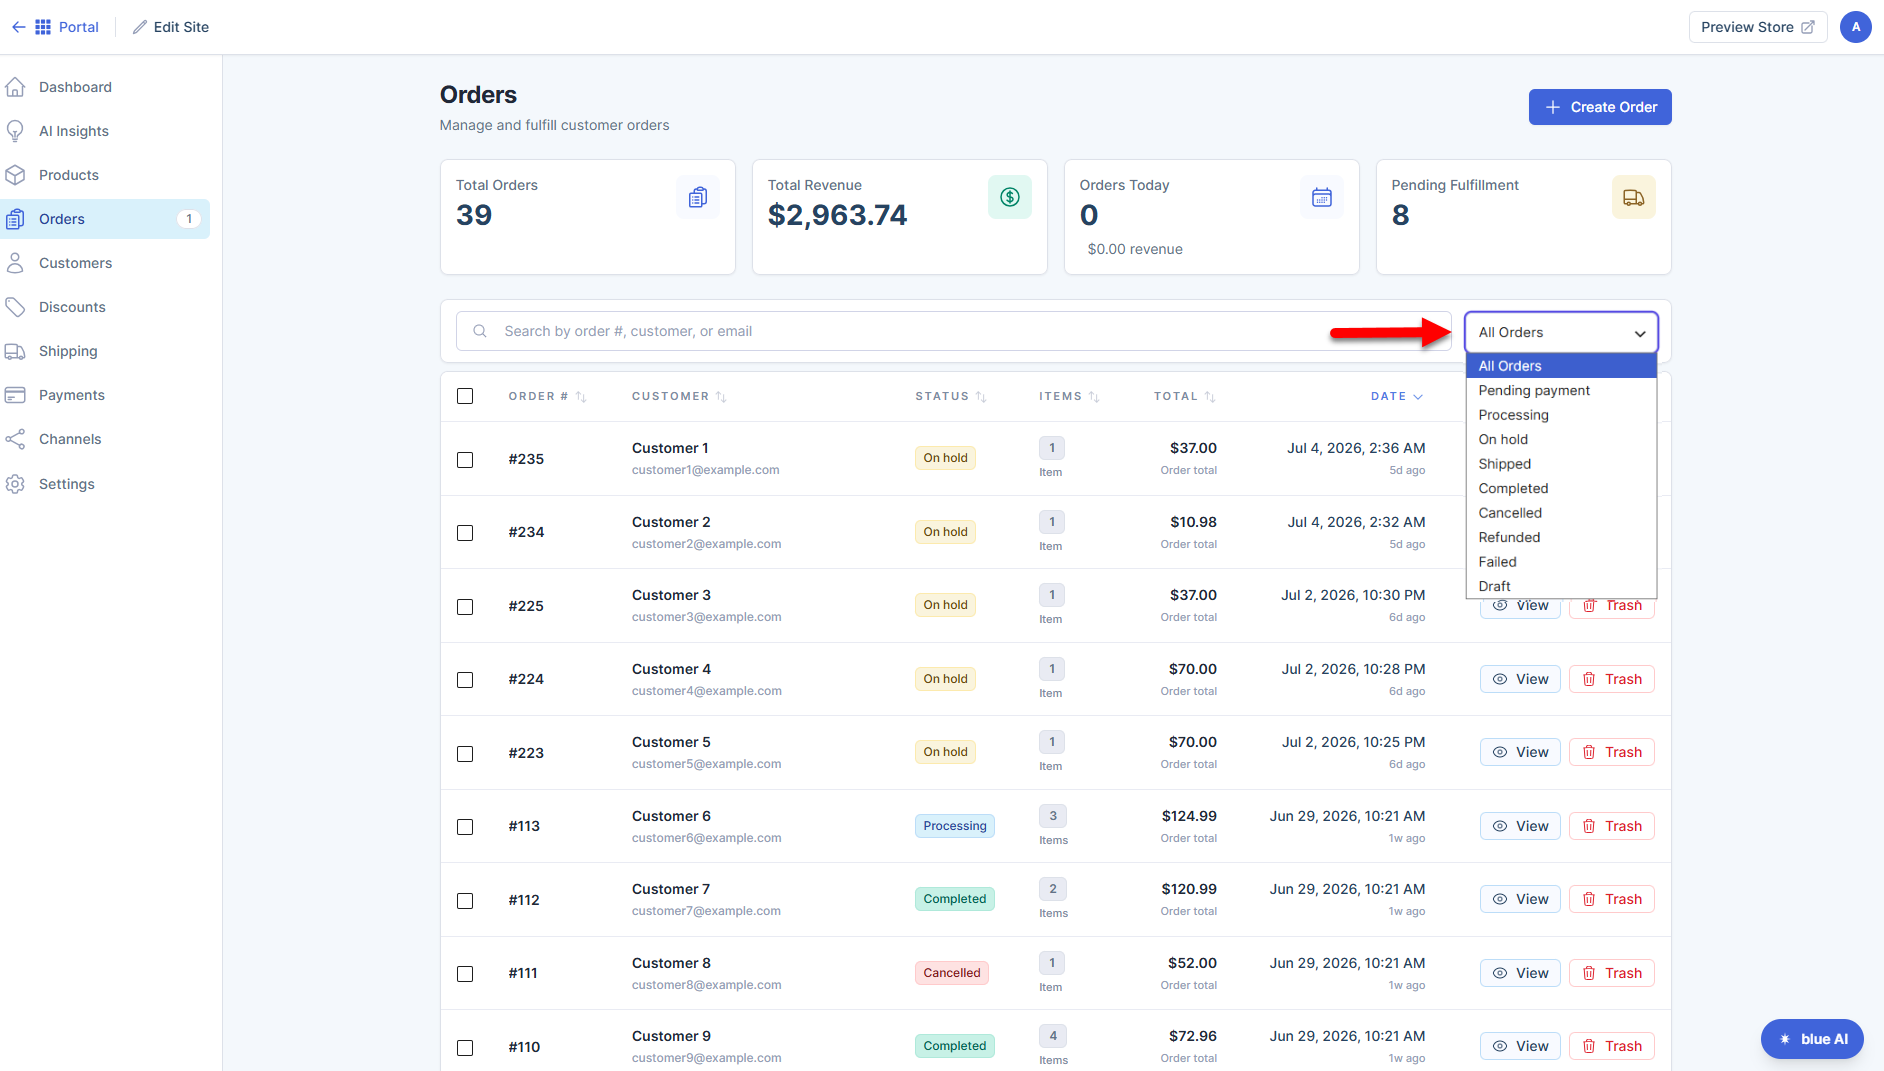Image resolution: width=1884 pixels, height=1071 pixels.
Task: Toggle Date column sort order
Action: coord(1397,397)
